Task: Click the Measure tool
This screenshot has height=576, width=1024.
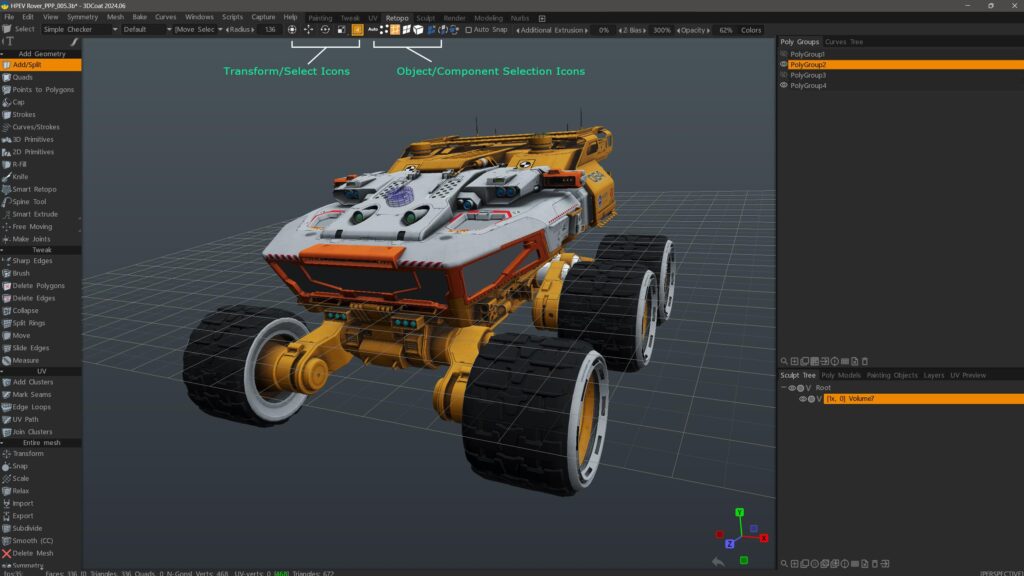Action: pos(26,360)
